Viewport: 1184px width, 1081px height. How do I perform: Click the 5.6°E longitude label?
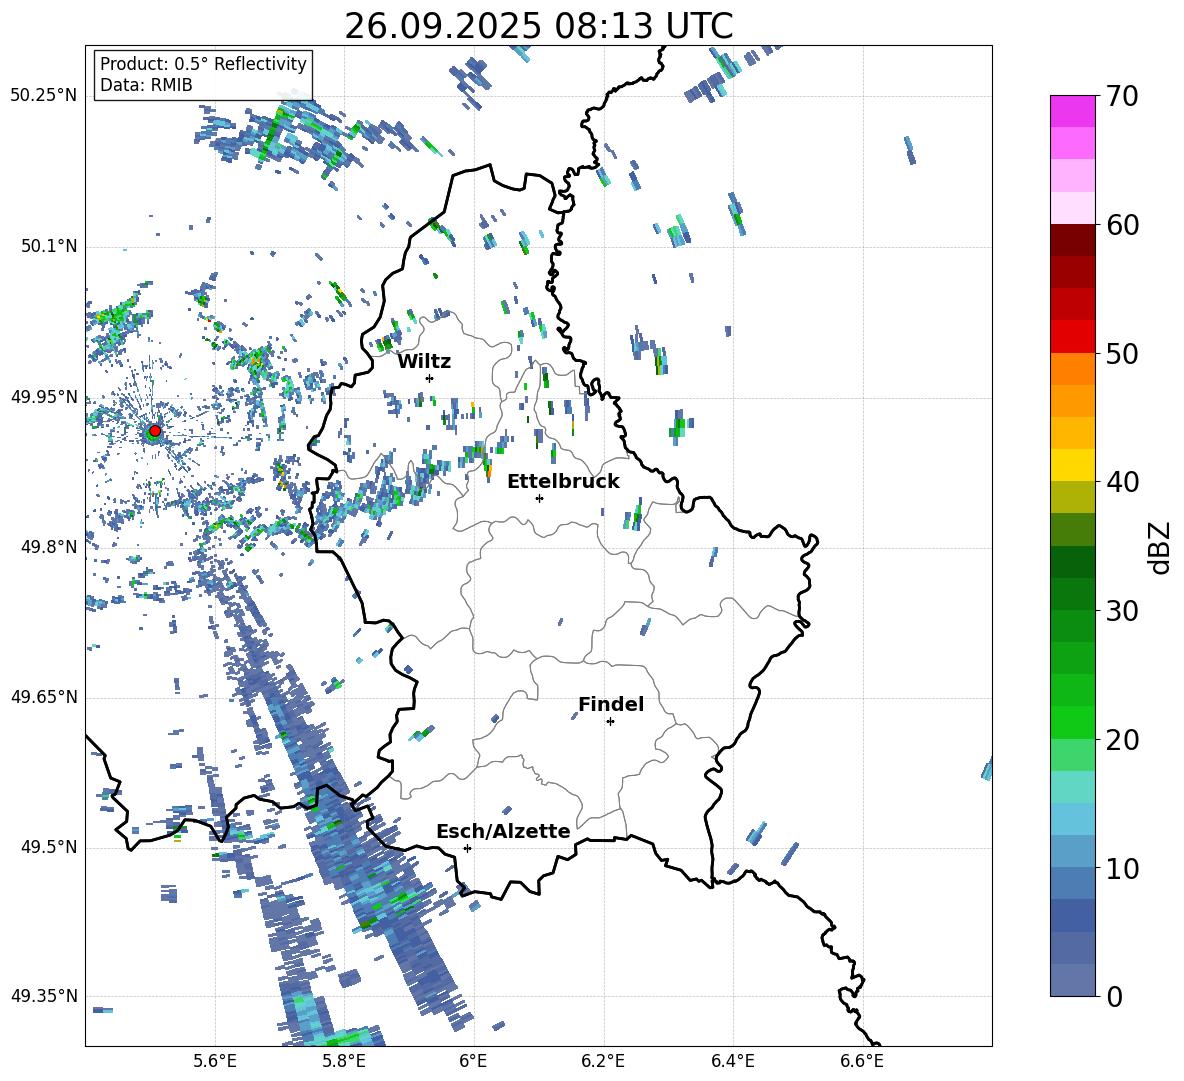tap(215, 1061)
